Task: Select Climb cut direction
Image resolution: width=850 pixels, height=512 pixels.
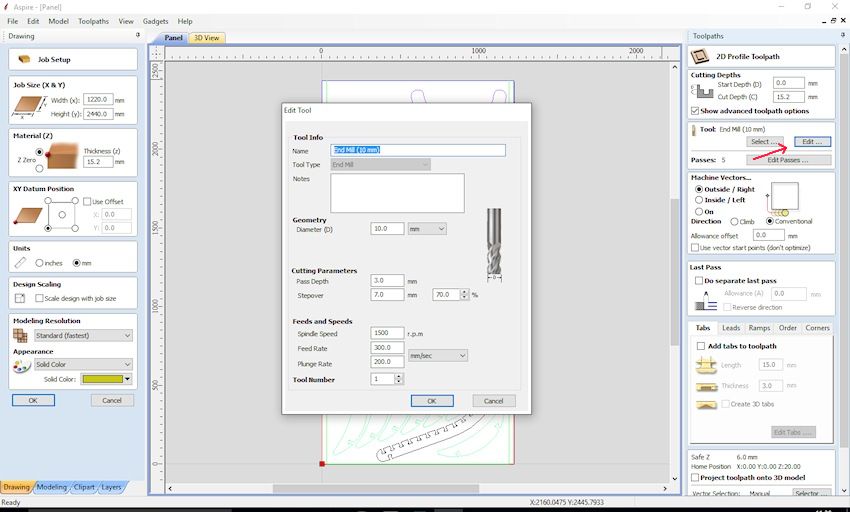Action: (734, 221)
